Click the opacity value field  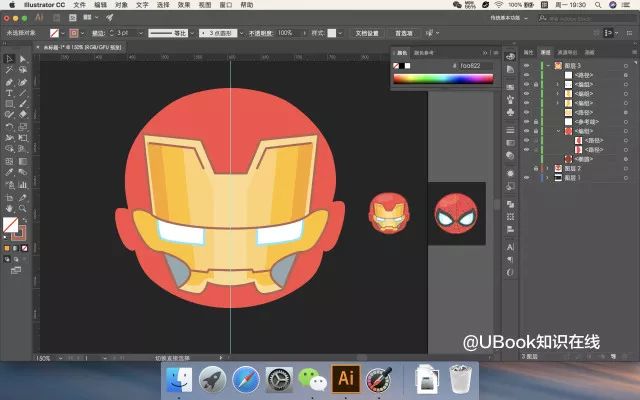[288, 33]
